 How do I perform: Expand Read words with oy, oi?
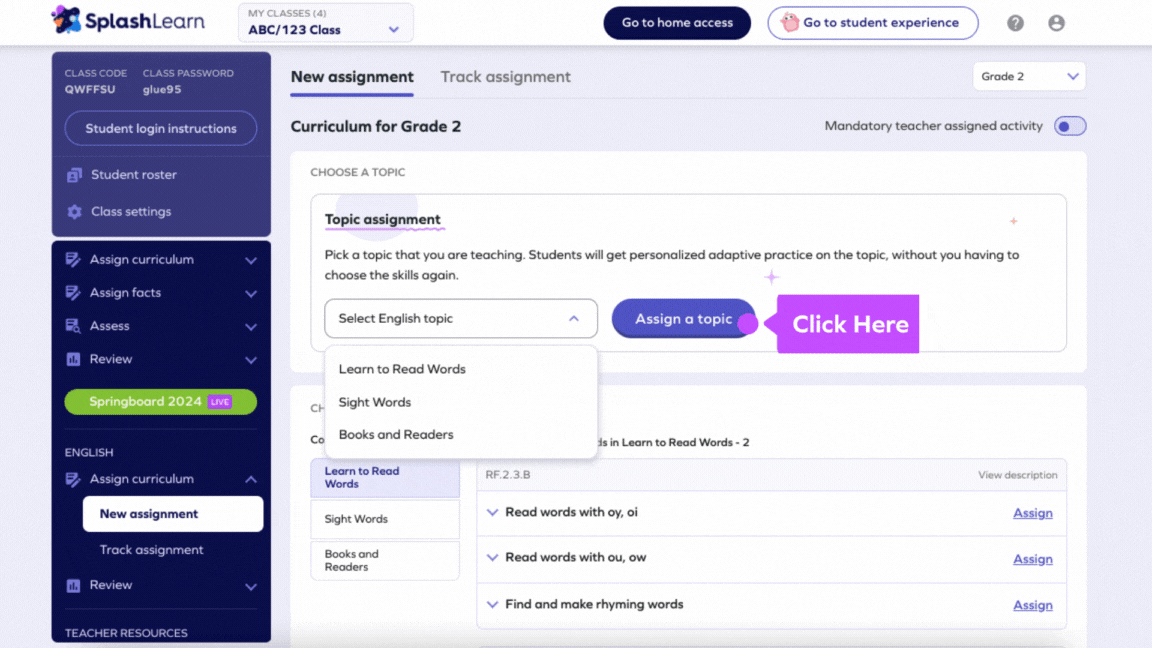(x=493, y=512)
